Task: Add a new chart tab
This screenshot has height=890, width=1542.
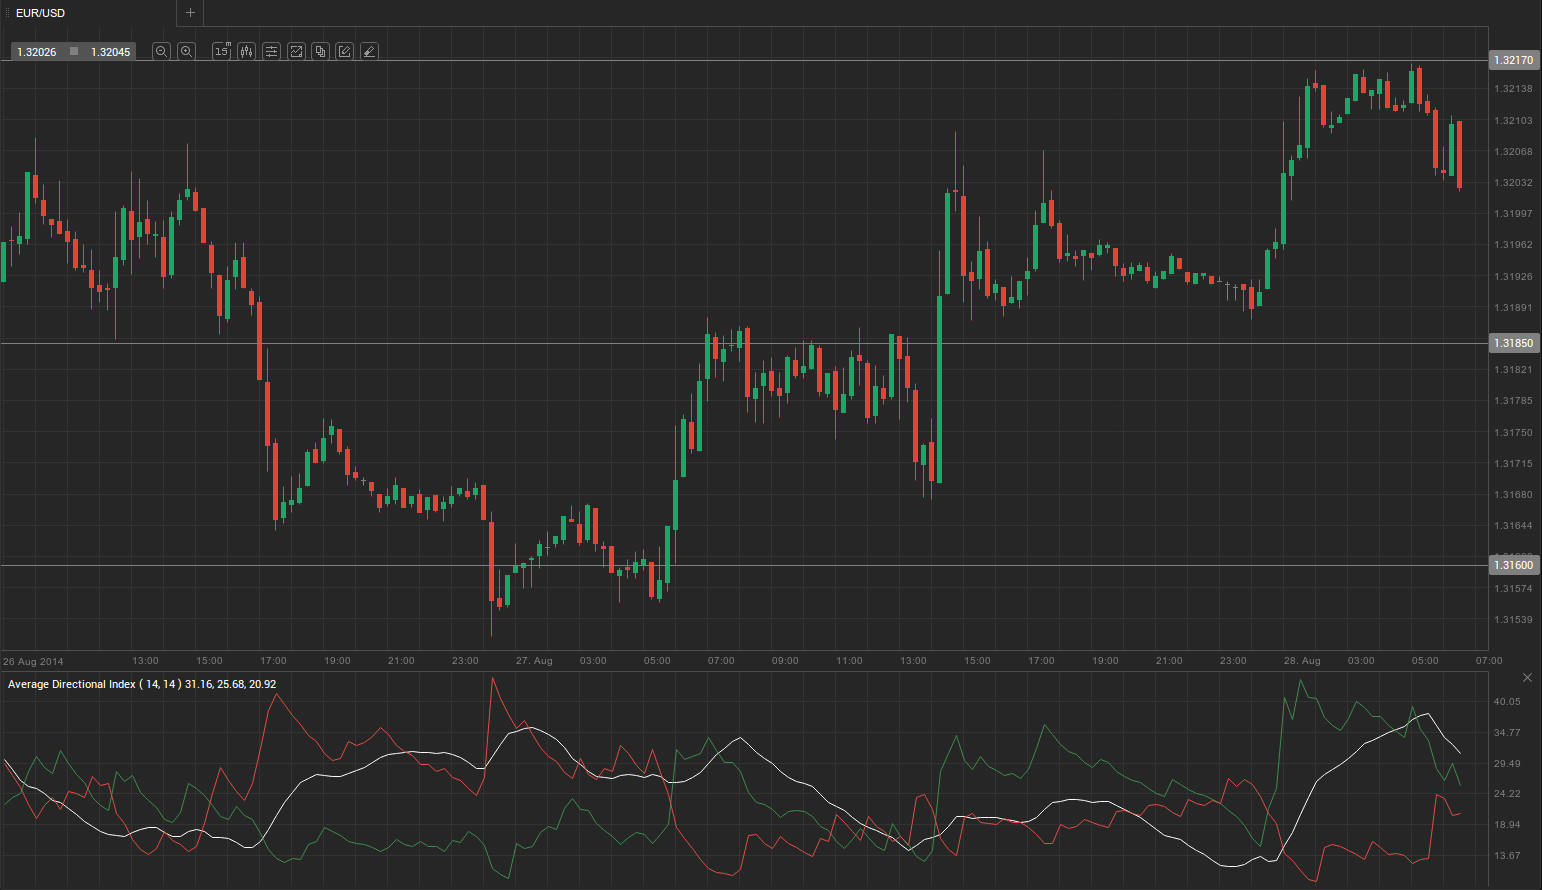Action: click(190, 13)
